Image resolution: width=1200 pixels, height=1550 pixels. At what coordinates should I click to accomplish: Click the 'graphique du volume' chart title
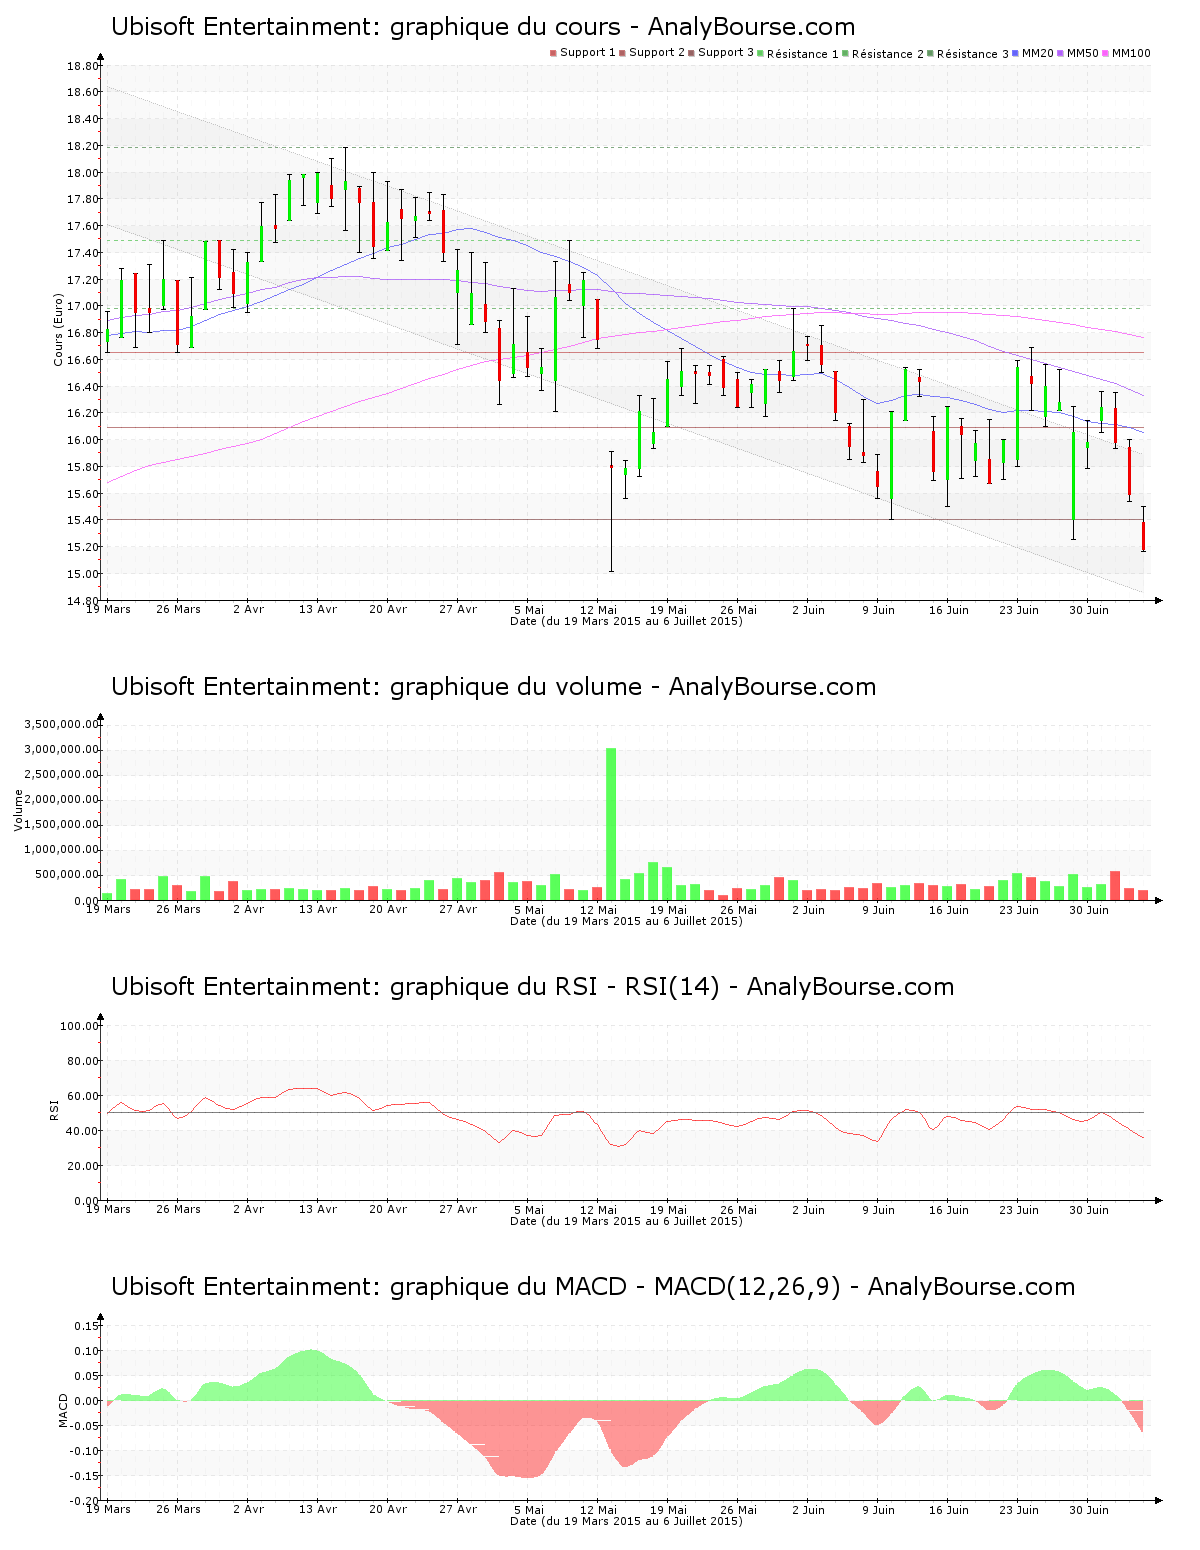(x=494, y=687)
